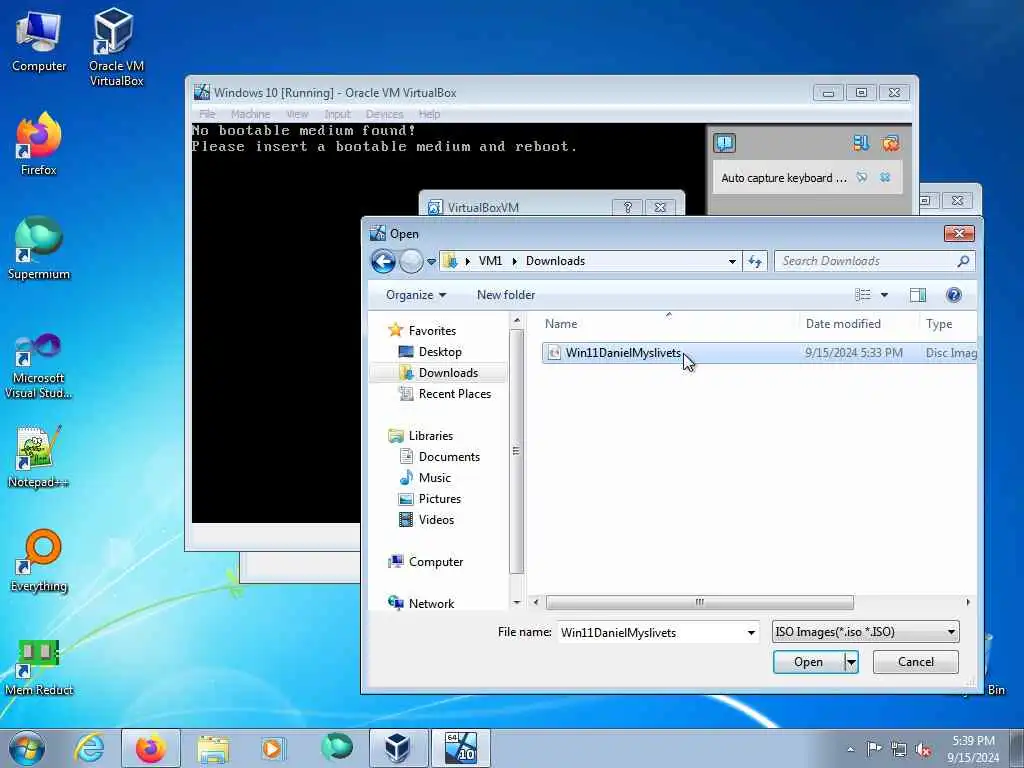
Task: Click the Action Center flag tray icon
Action: (874, 749)
